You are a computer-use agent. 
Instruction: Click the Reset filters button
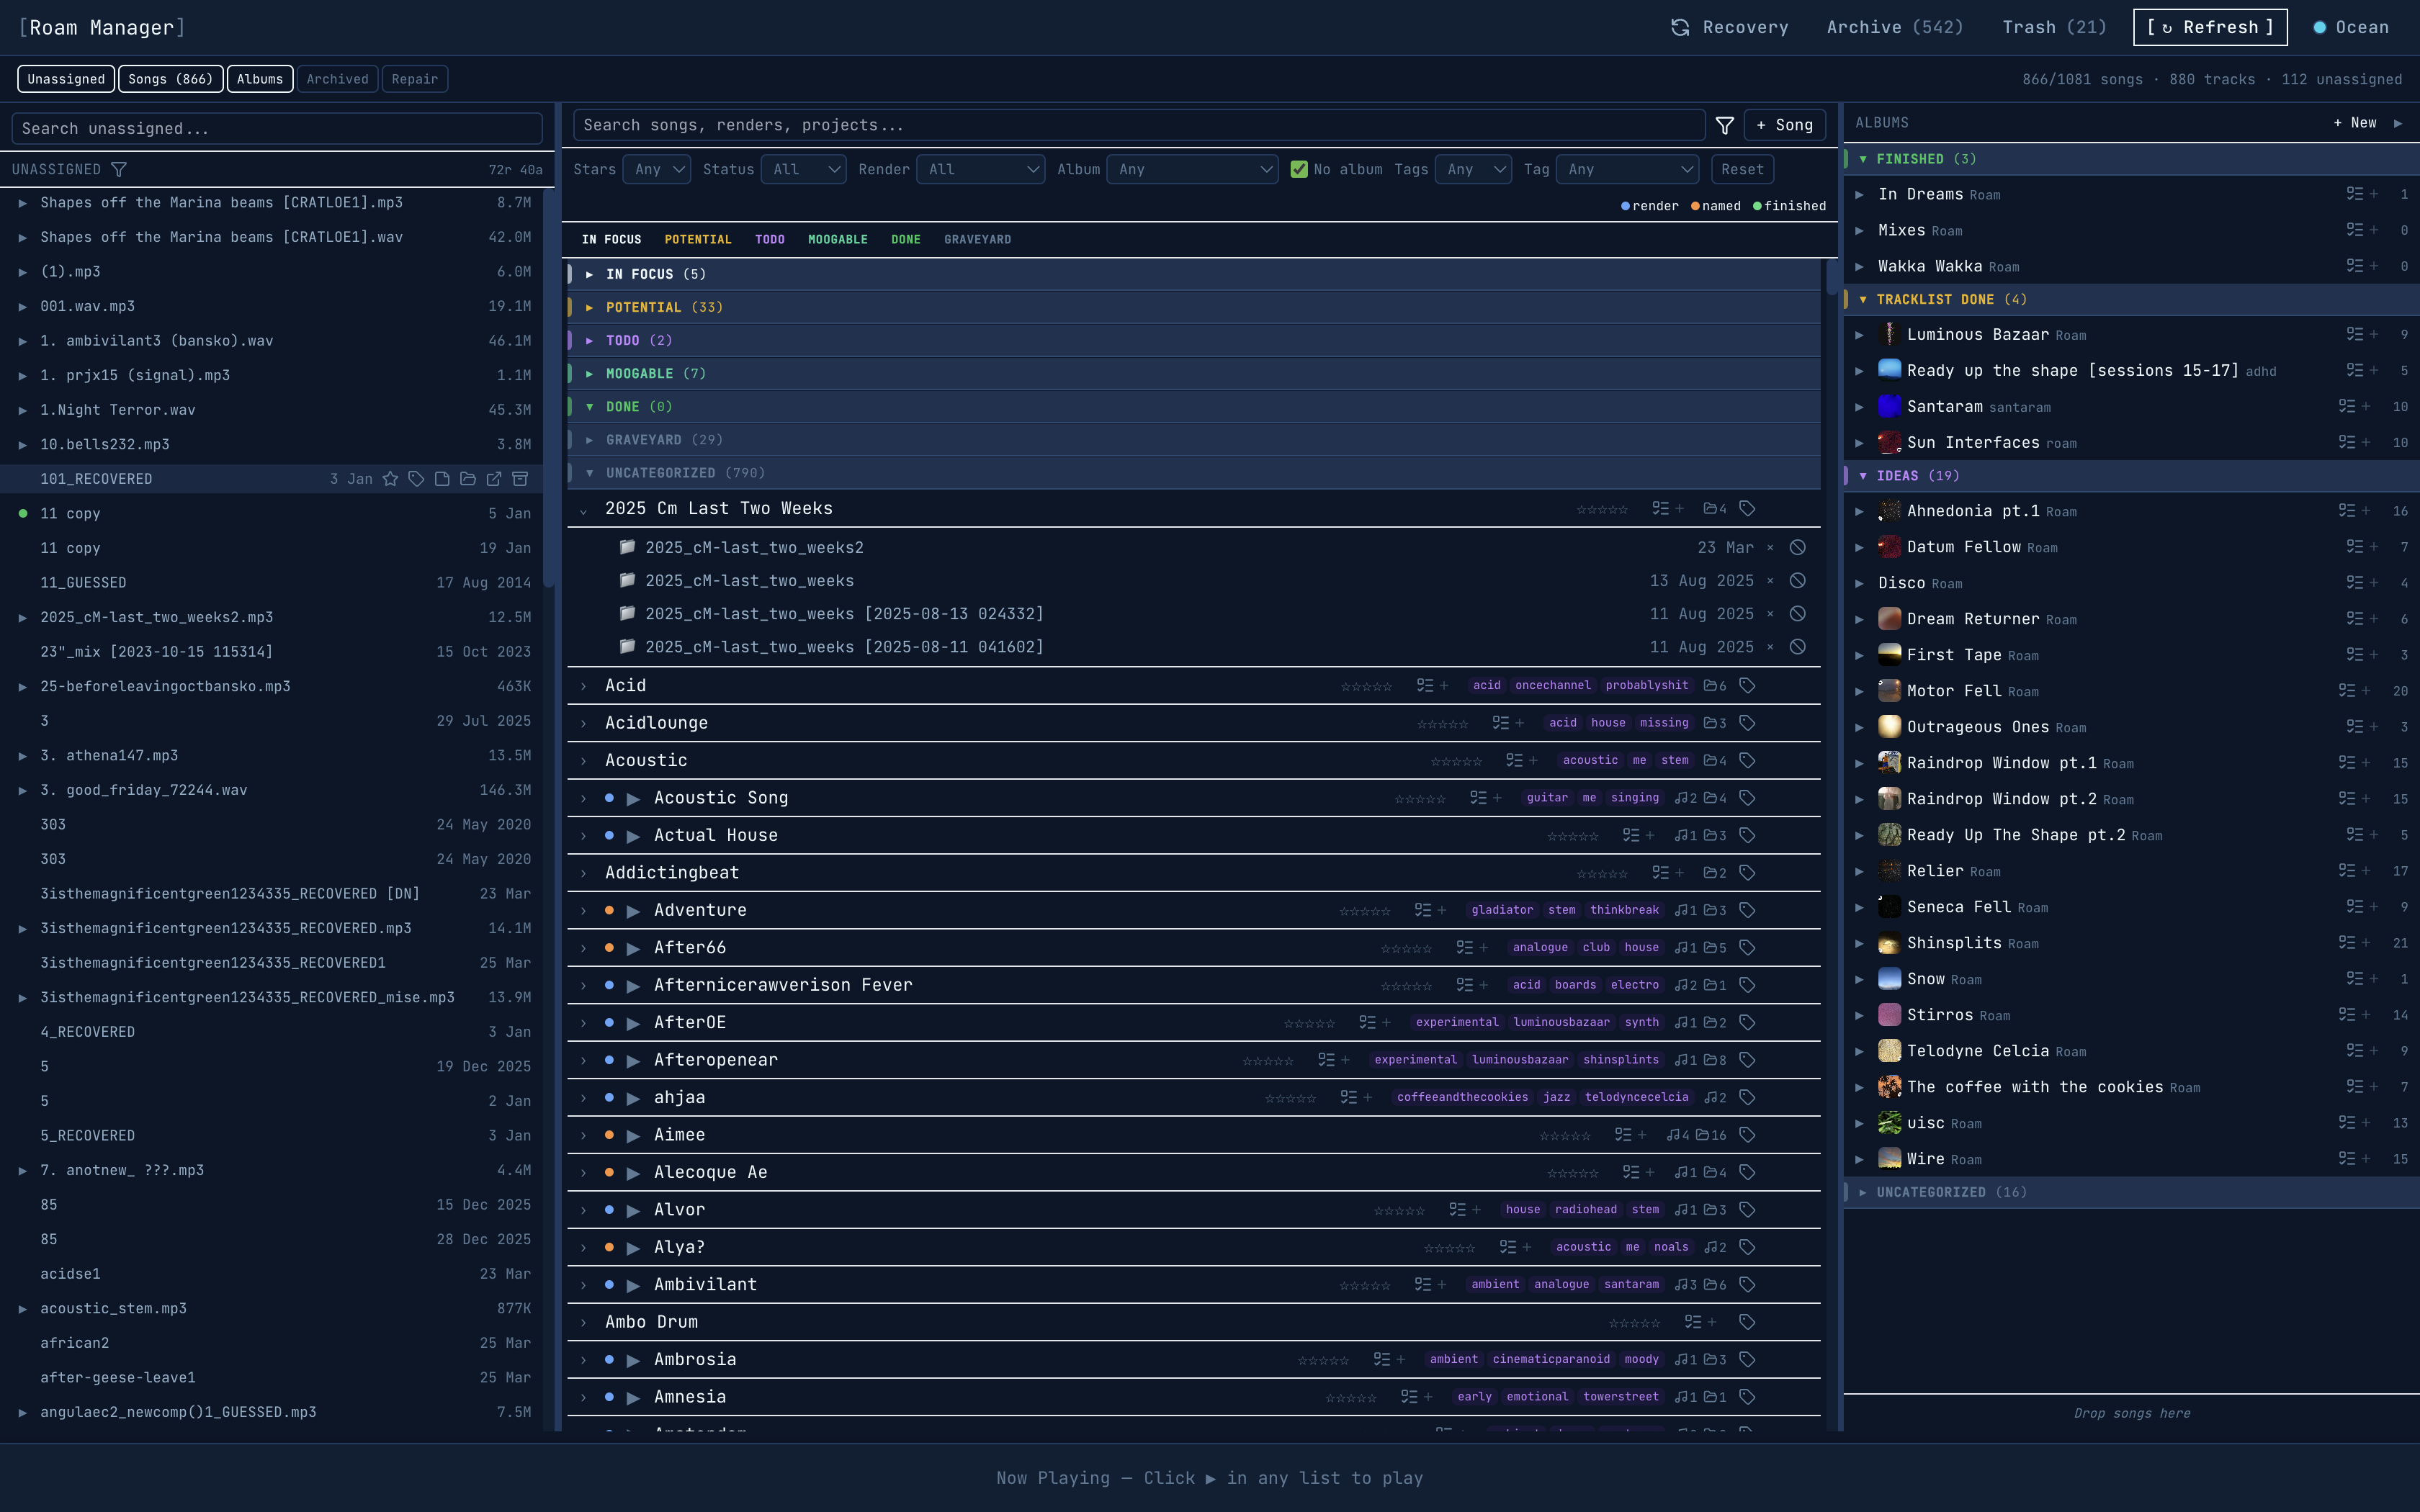(1742, 170)
